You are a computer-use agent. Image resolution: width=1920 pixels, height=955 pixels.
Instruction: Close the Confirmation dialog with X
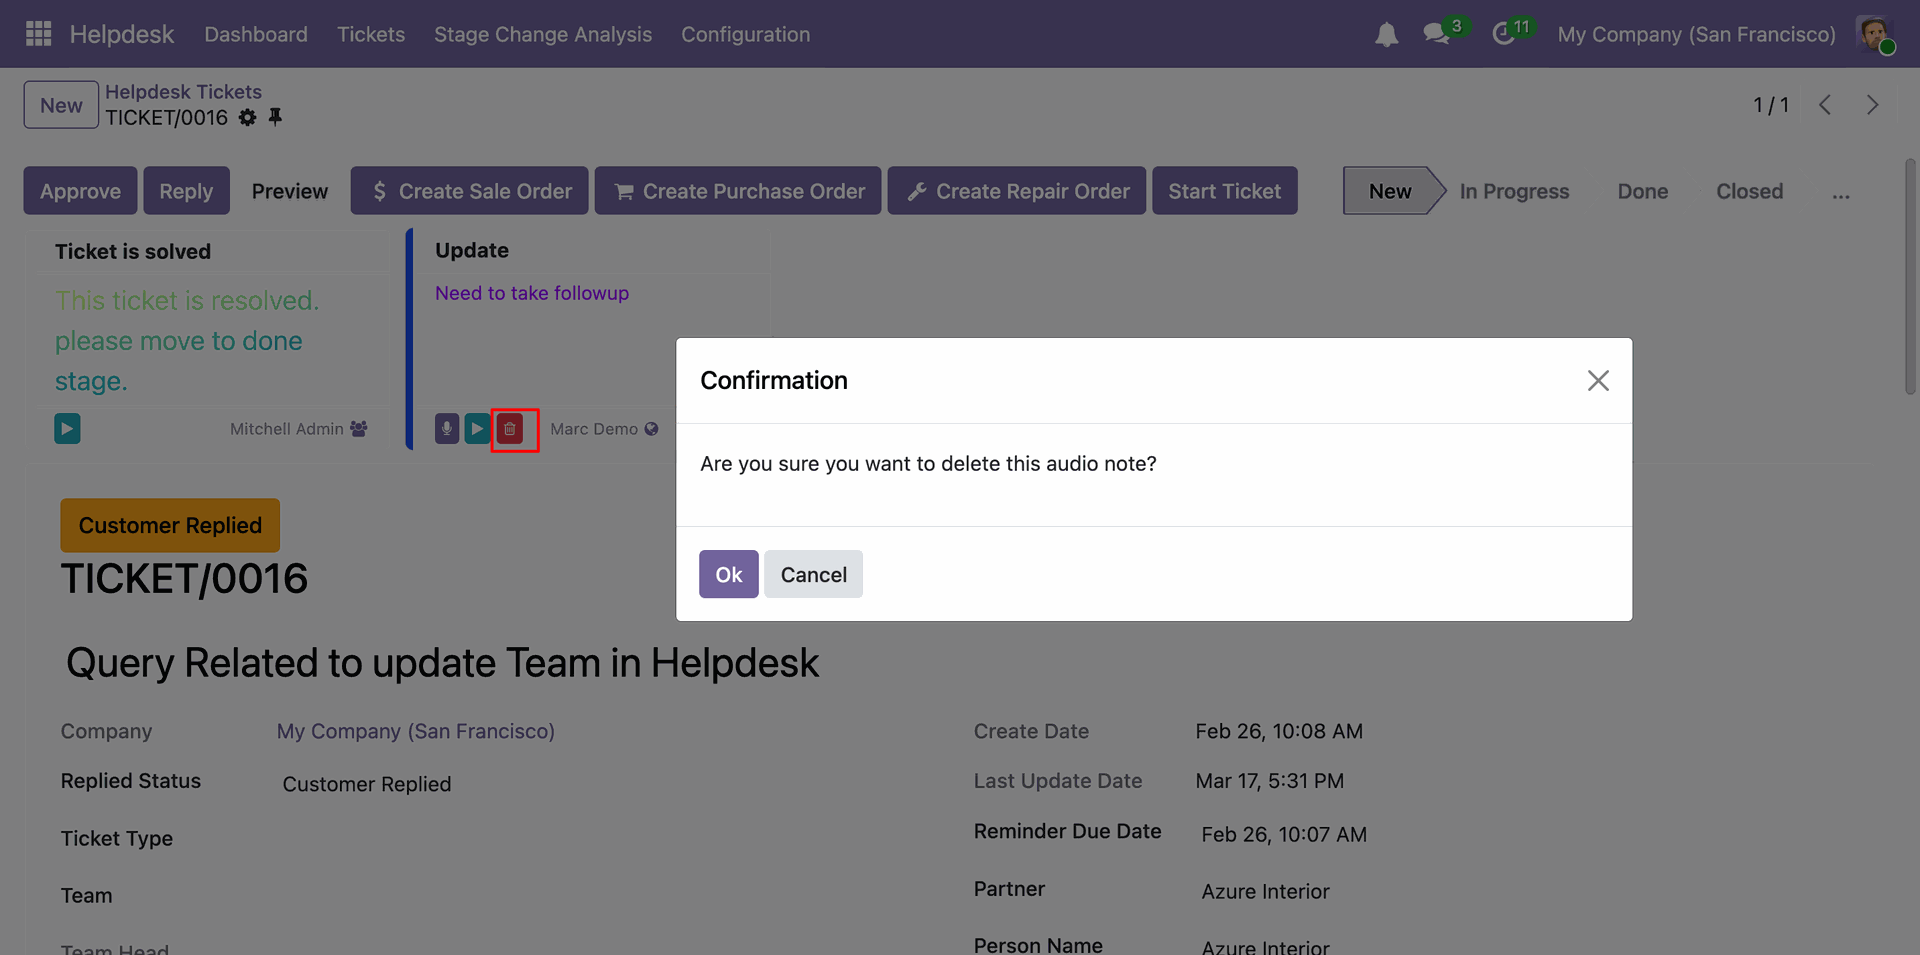(1597, 381)
